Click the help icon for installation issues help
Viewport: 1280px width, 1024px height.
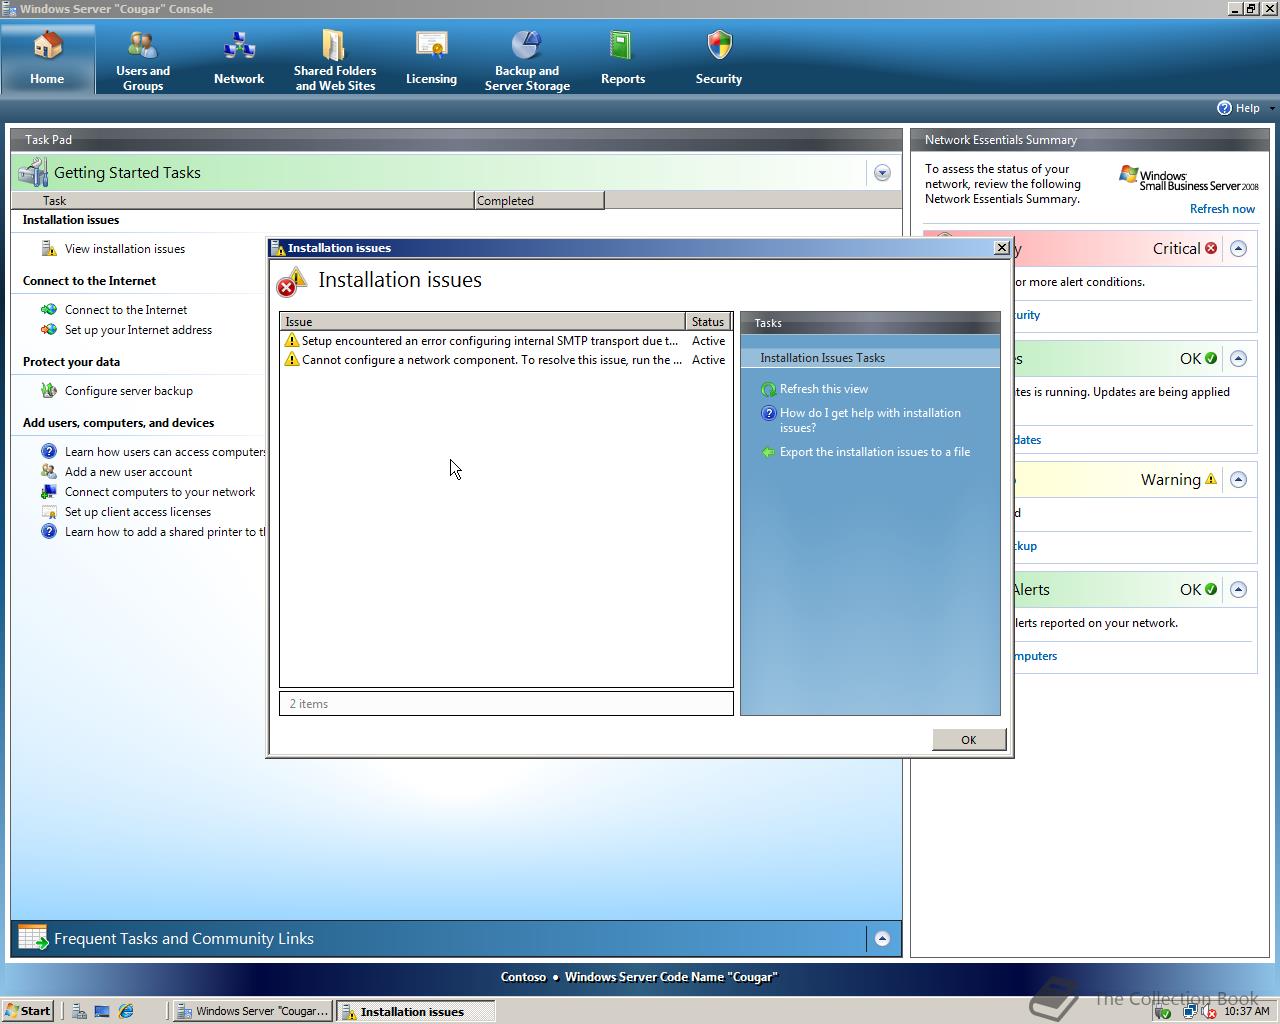pos(768,413)
